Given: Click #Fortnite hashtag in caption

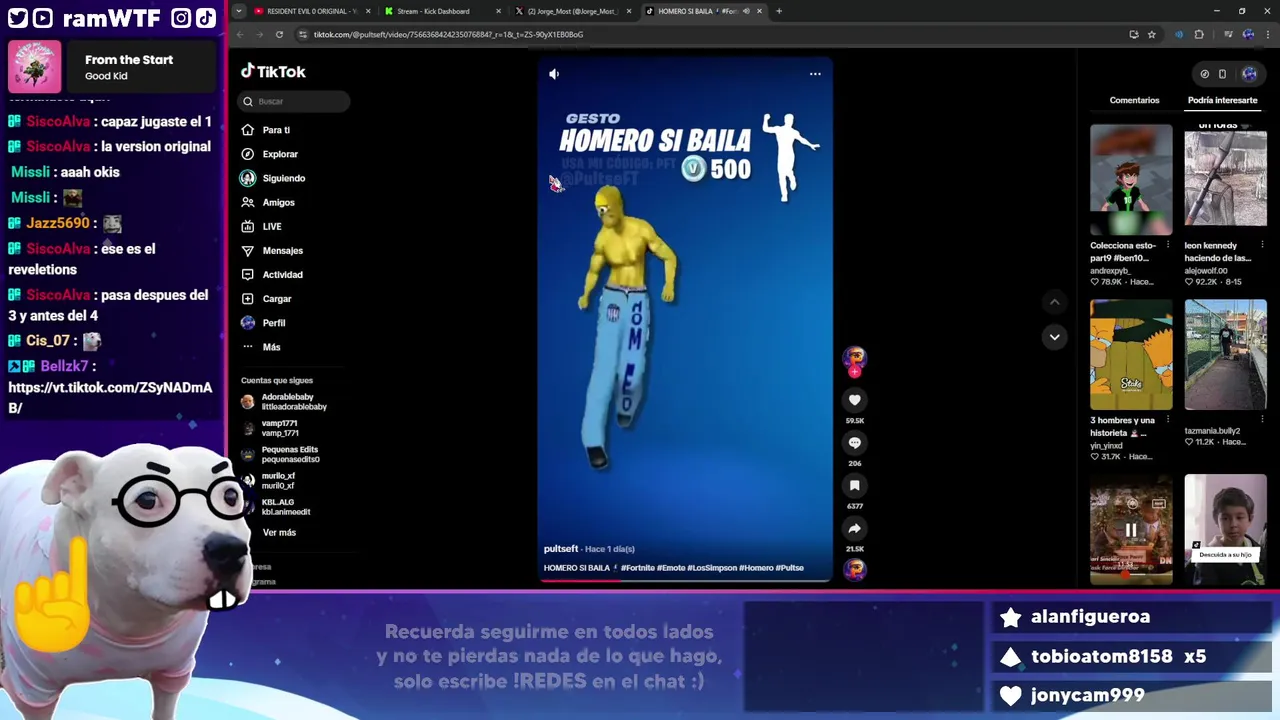Looking at the screenshot, I should click(637, 568).
